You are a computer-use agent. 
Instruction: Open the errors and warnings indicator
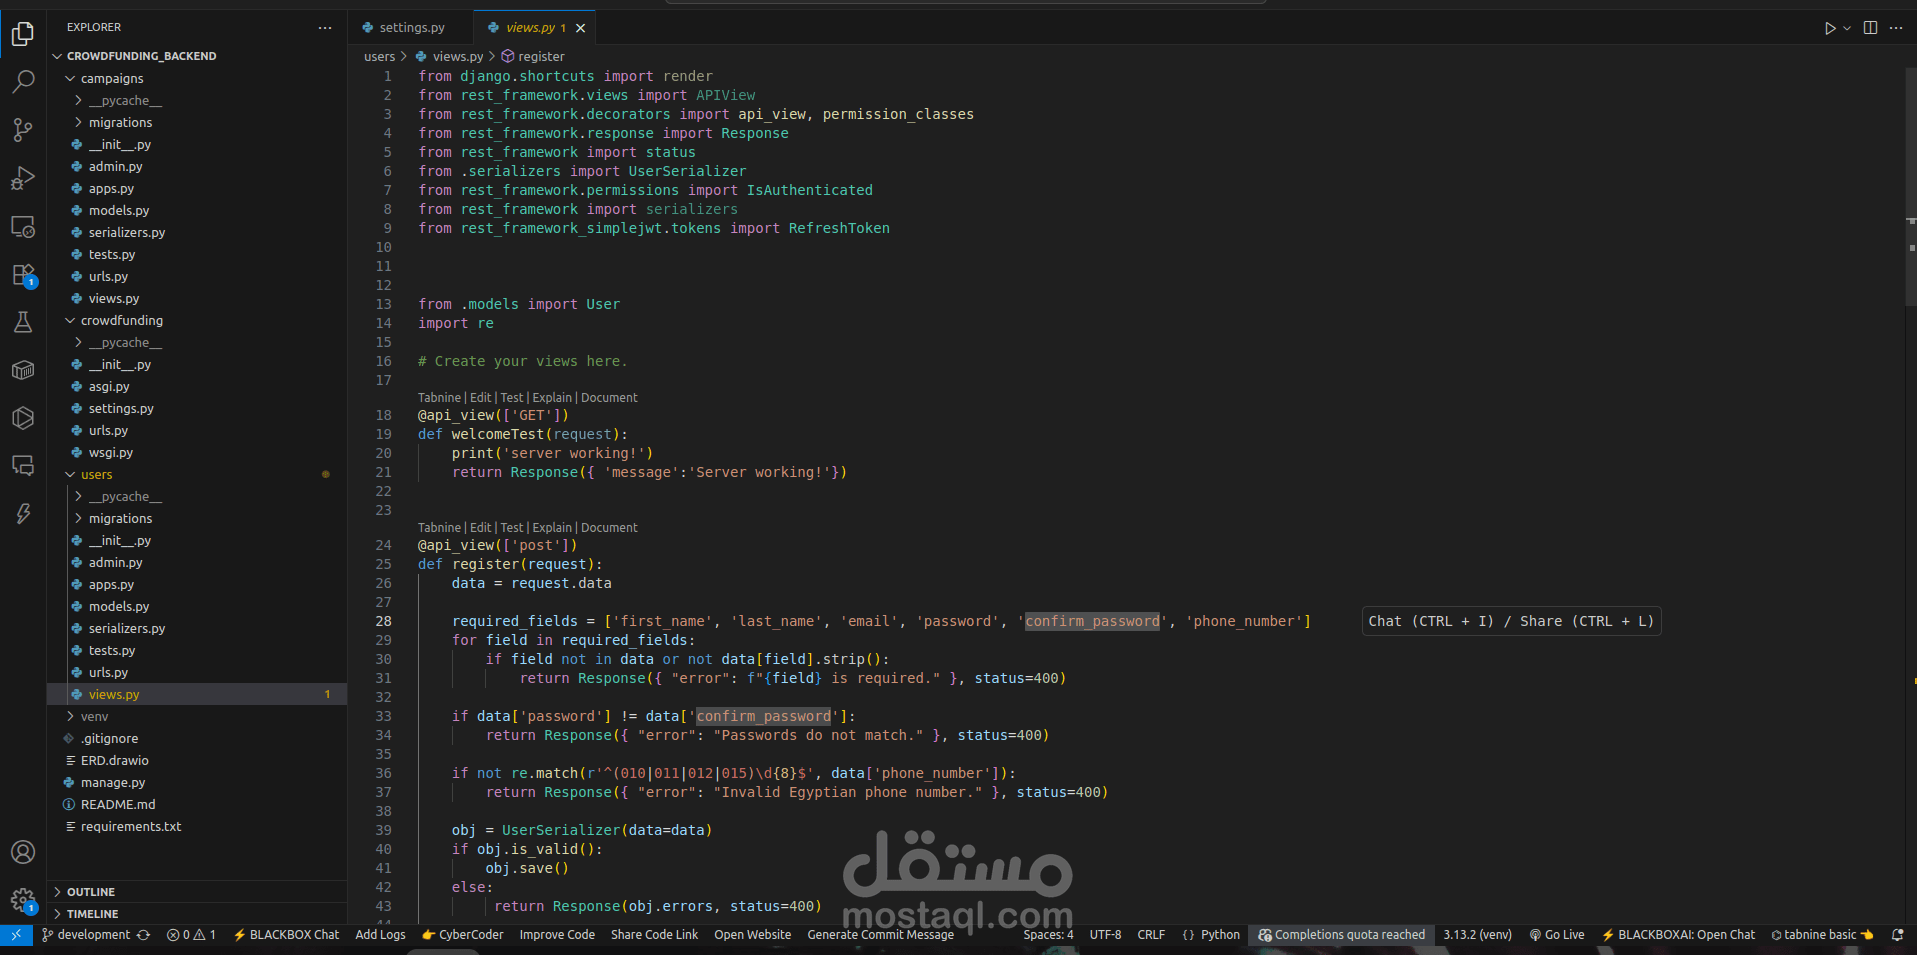click(x=191, y=935)
